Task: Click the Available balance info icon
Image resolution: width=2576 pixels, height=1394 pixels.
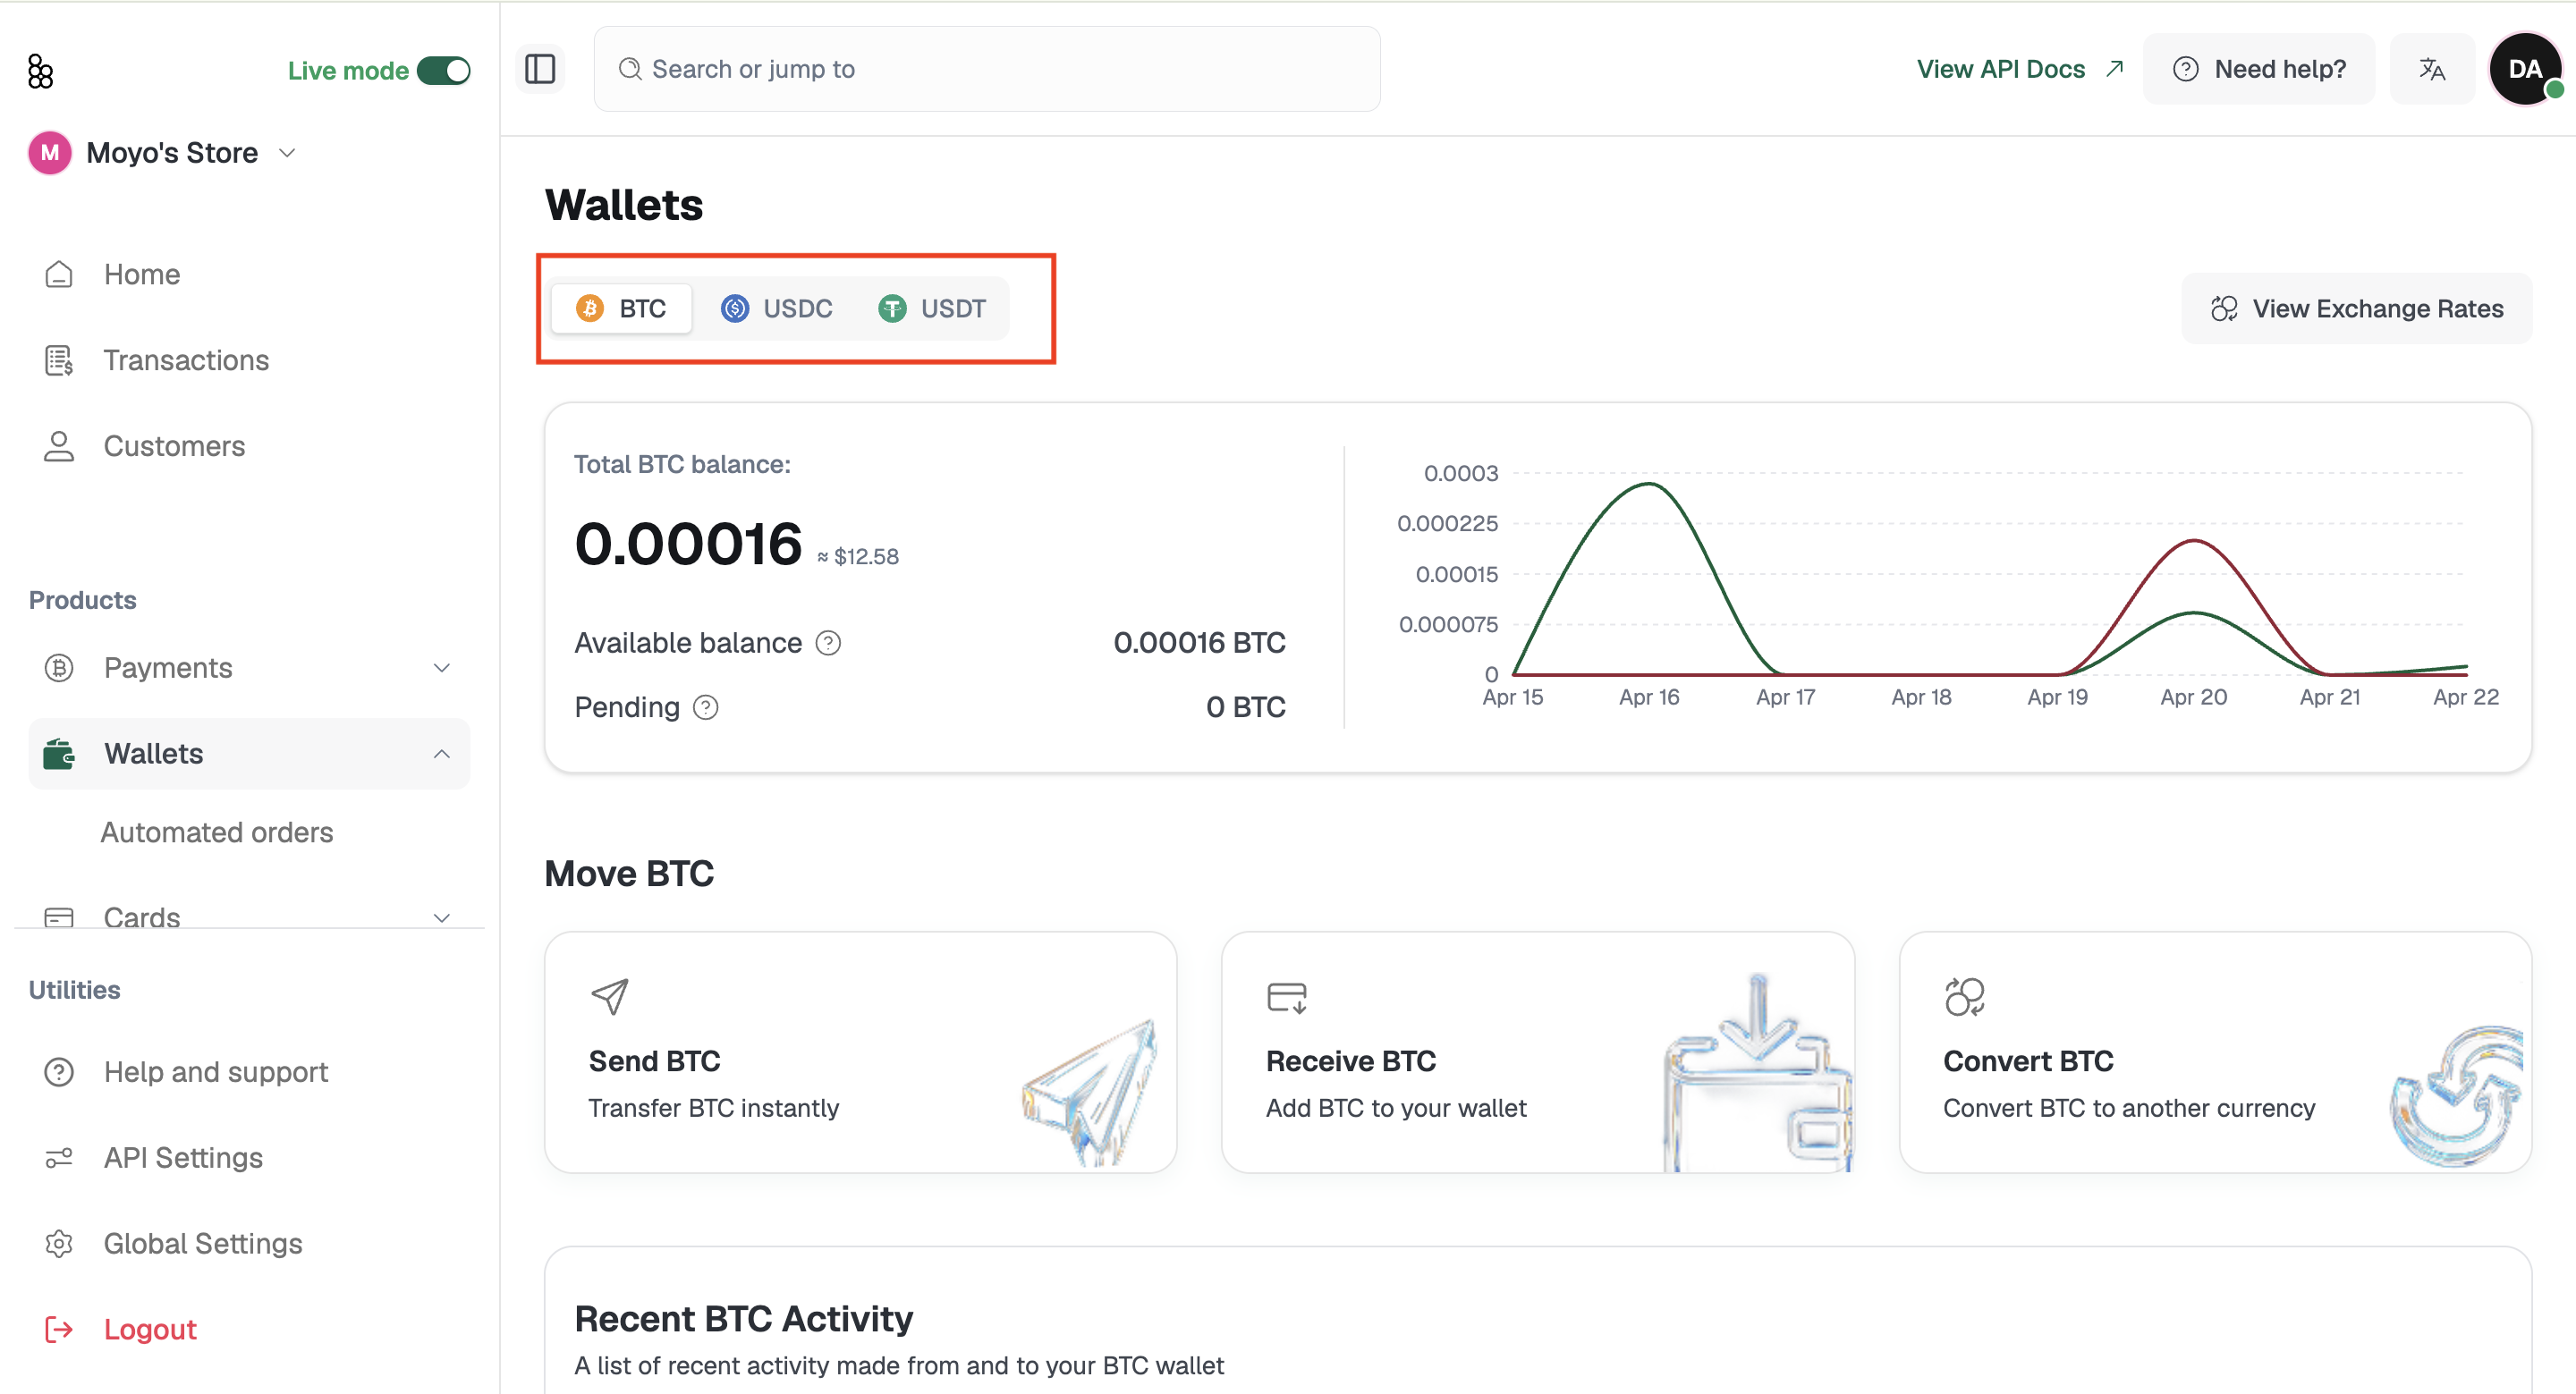Action: (828, 643)
